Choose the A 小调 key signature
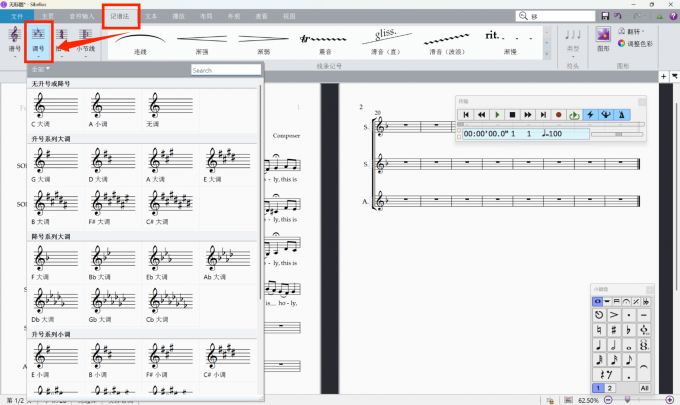680x405 pixels. [x=113, y=110]
